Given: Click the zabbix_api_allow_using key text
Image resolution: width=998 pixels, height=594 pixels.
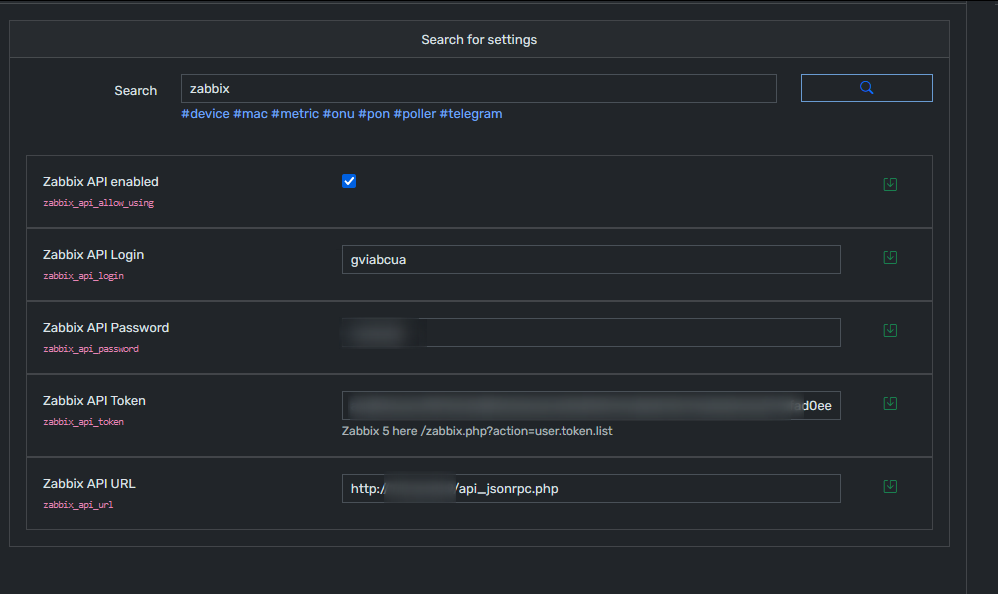Looking at the screenshot, I should pyautogui.click(x=99, y=203).
